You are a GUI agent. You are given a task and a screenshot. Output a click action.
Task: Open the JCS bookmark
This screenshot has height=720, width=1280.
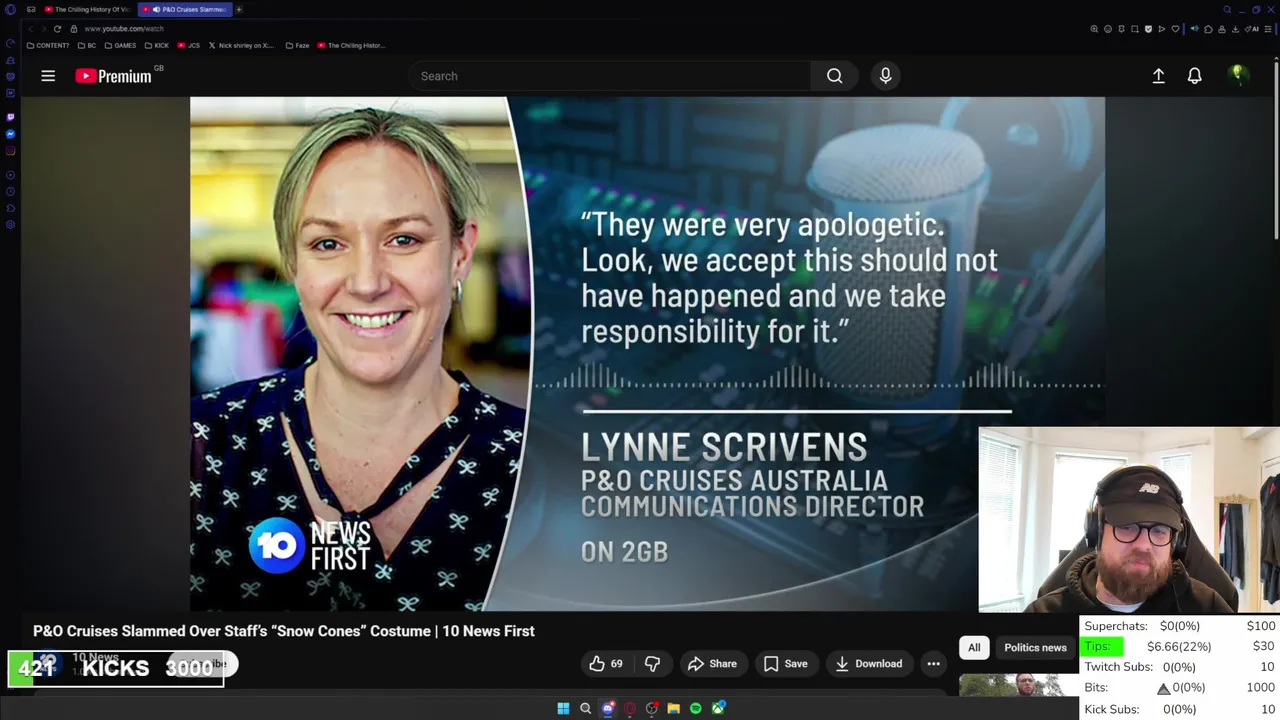189,45
